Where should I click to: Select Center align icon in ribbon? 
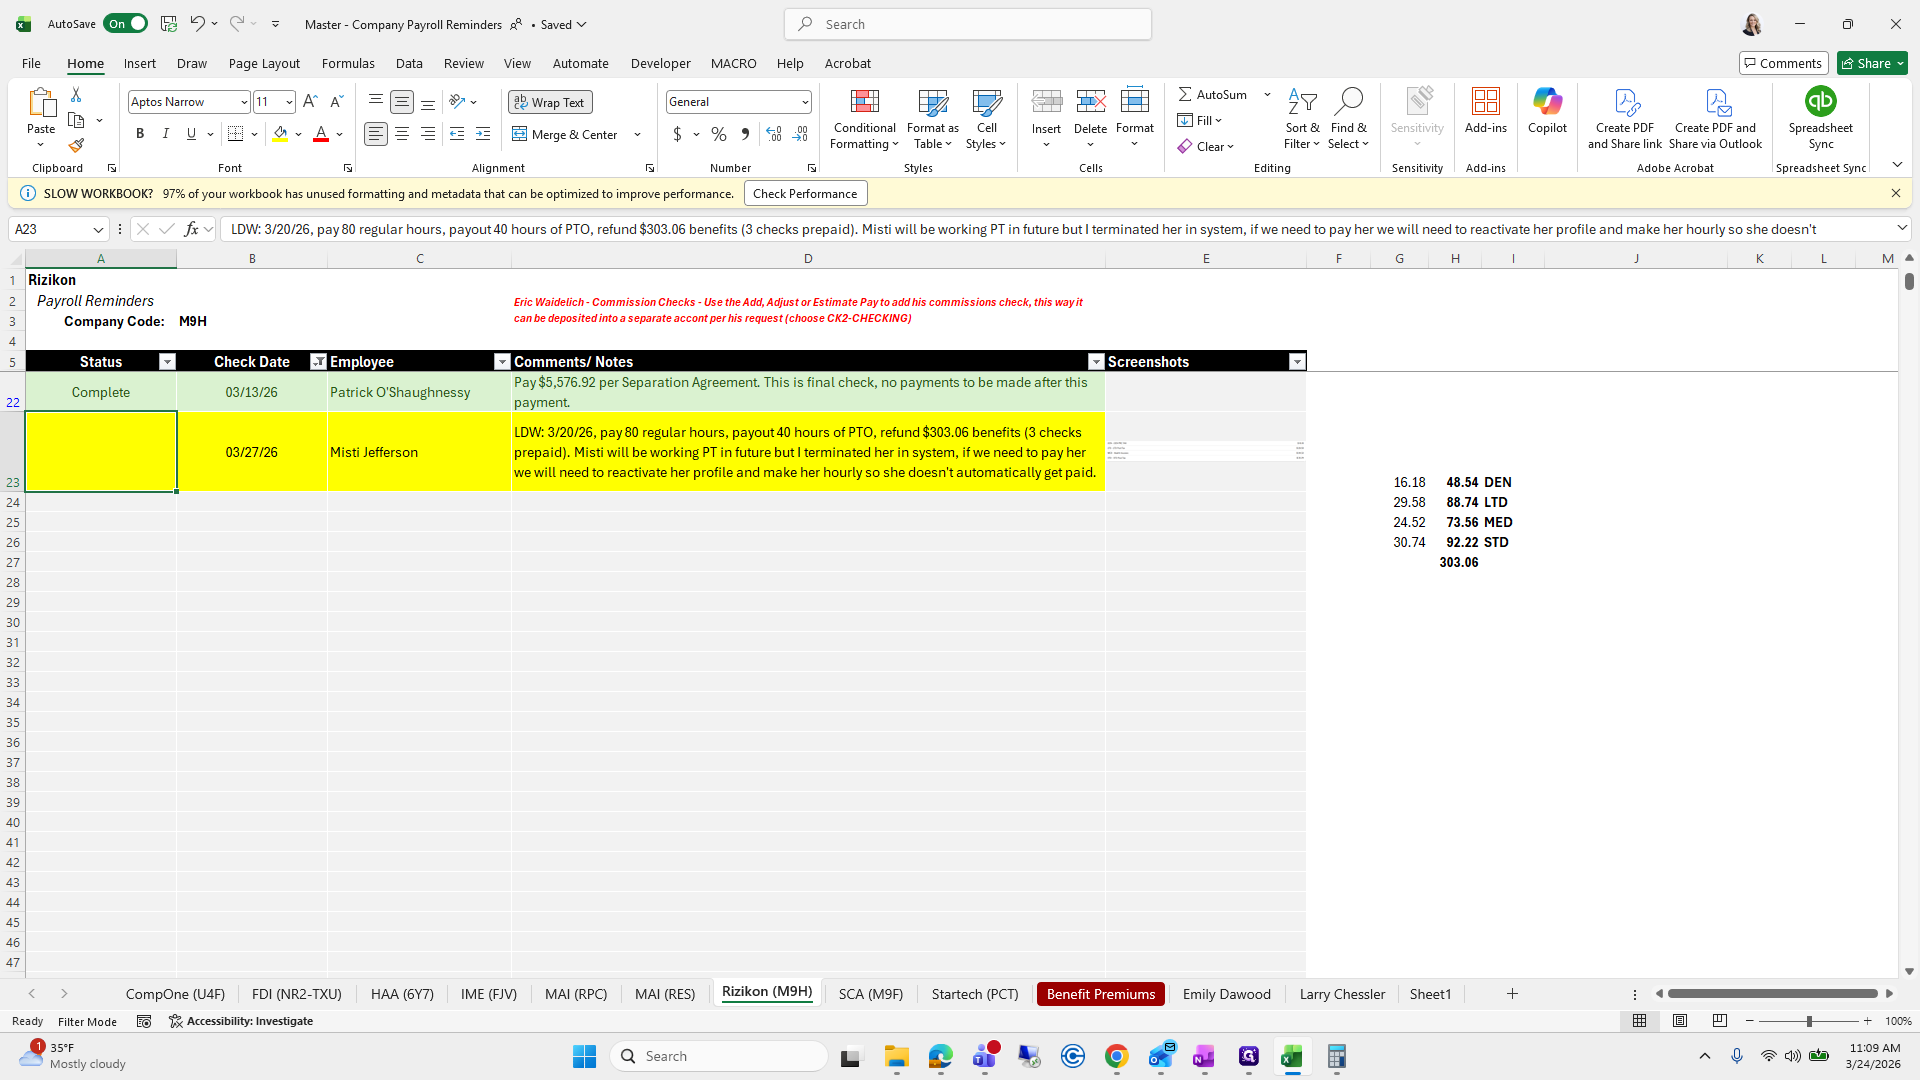click(402, 134)
